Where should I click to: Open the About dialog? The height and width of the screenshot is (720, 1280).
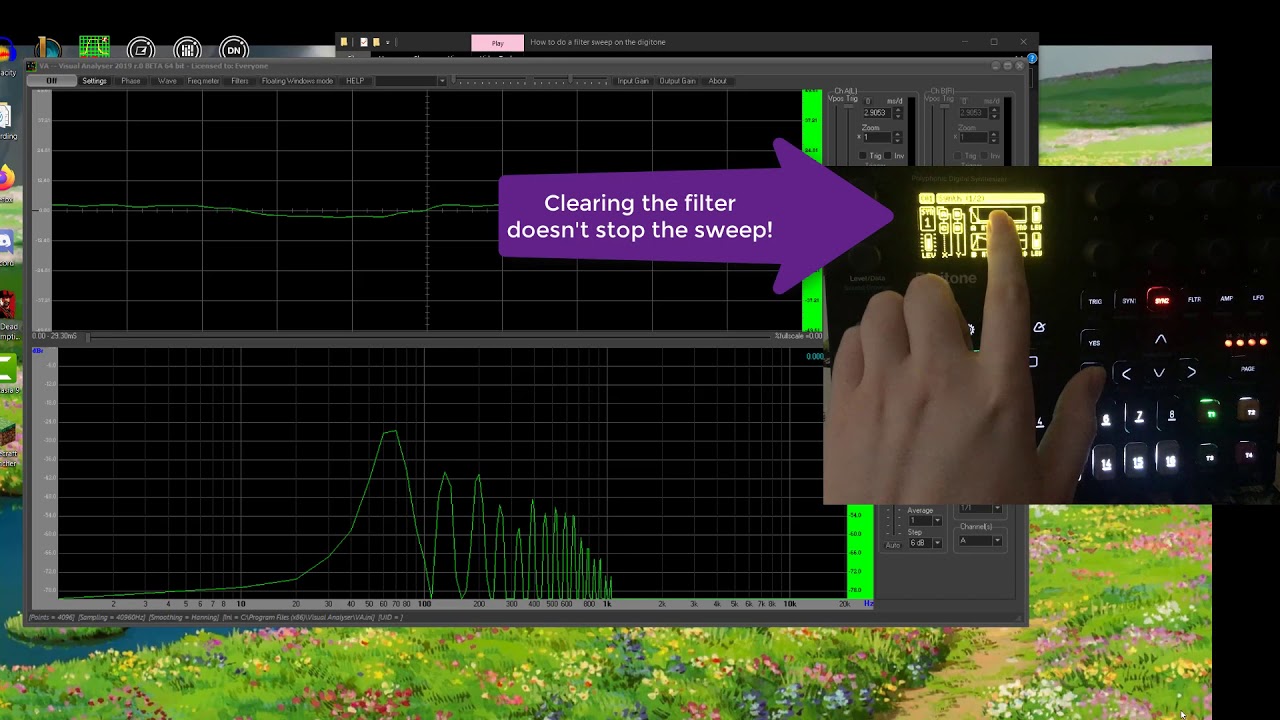pos(718,81)
